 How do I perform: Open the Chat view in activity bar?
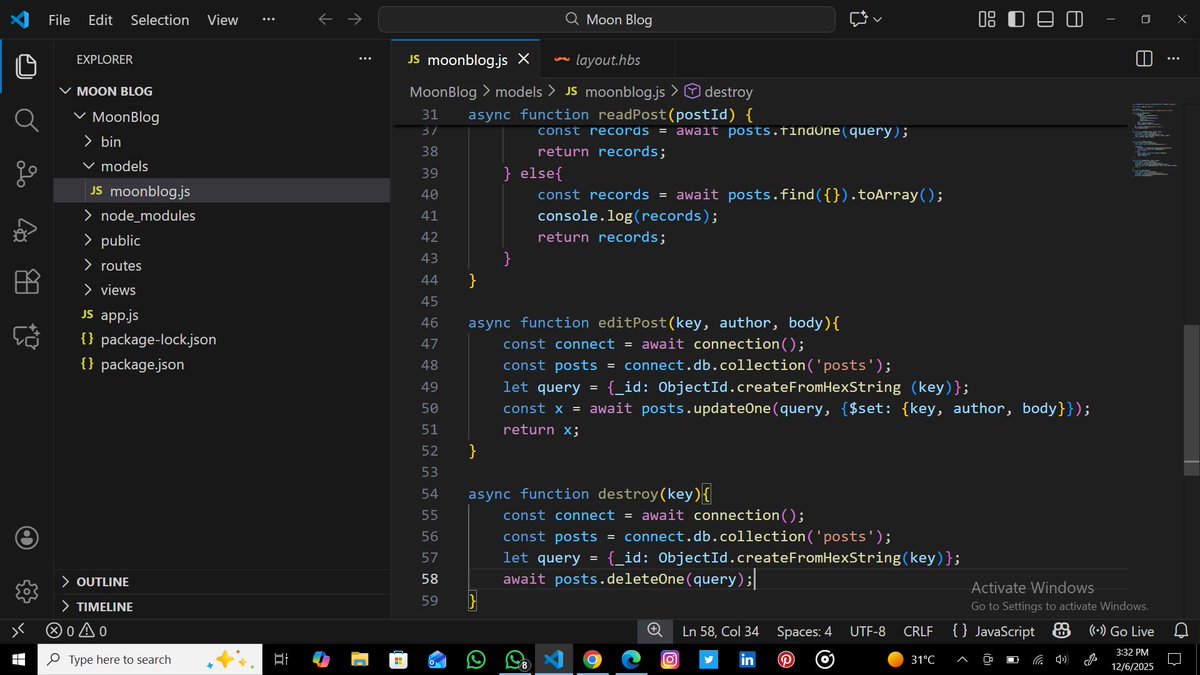(x=27, y=336)
